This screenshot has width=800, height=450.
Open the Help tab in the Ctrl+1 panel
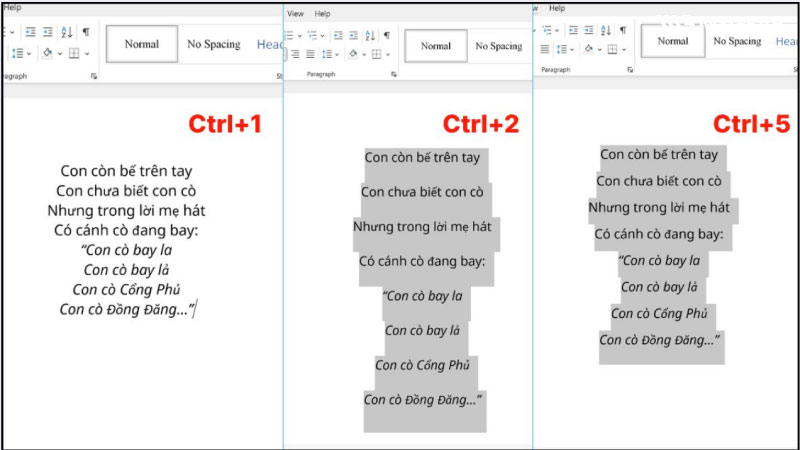[x=12, y=8]
